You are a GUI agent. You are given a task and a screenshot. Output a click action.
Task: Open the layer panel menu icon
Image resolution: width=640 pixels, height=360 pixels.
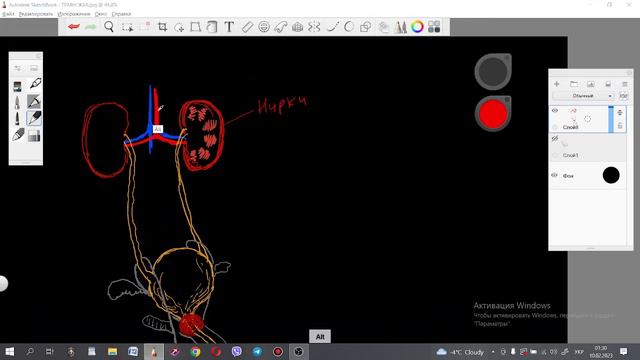point(624,84)
